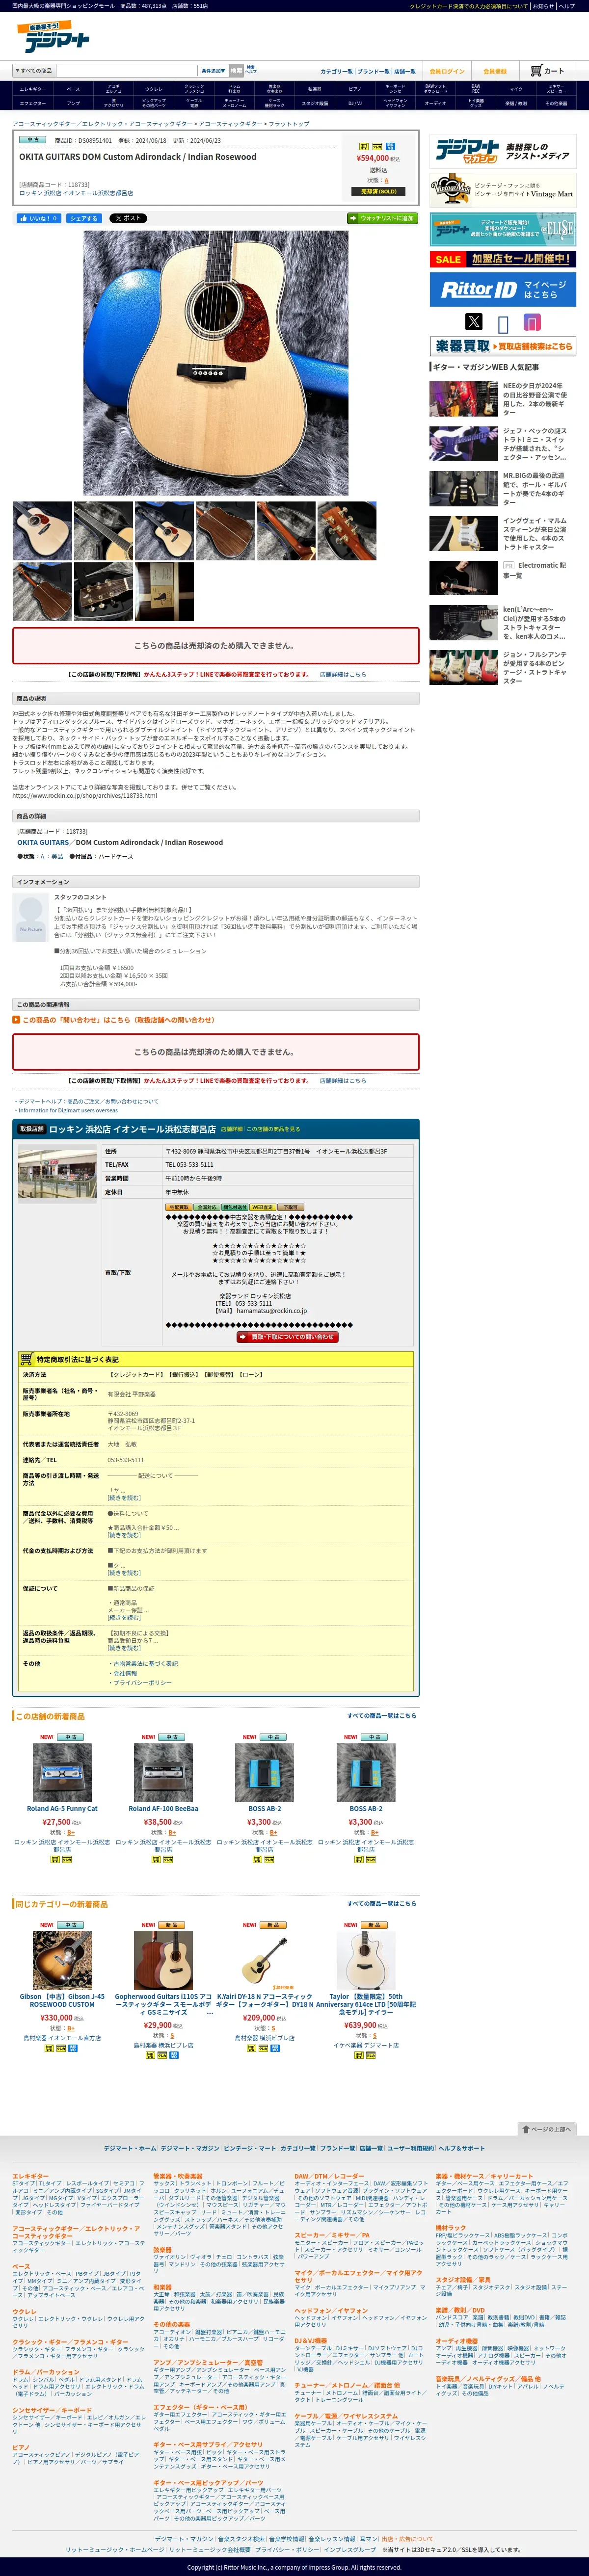Open the デジマート・マガジン sidebar banner
589x2576 pixels.
point(503,152)
